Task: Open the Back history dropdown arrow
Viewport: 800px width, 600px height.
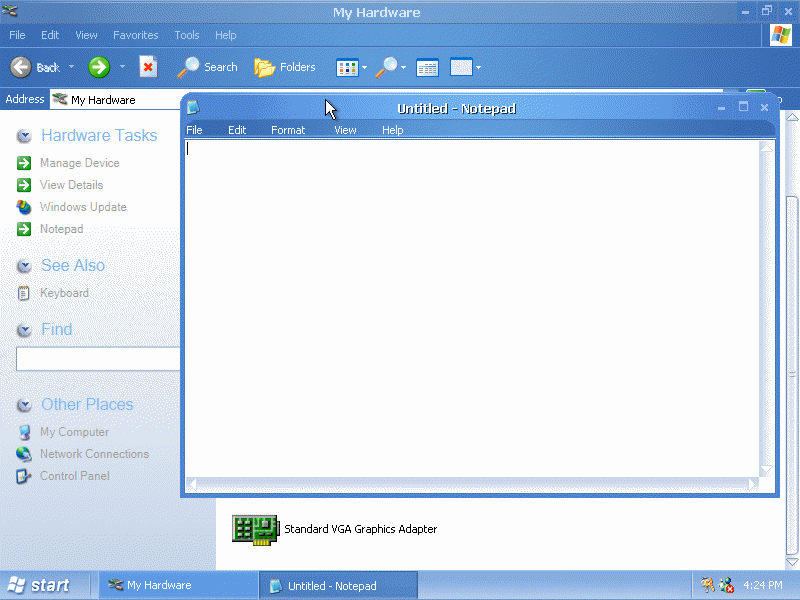Action: coord(71,67)
